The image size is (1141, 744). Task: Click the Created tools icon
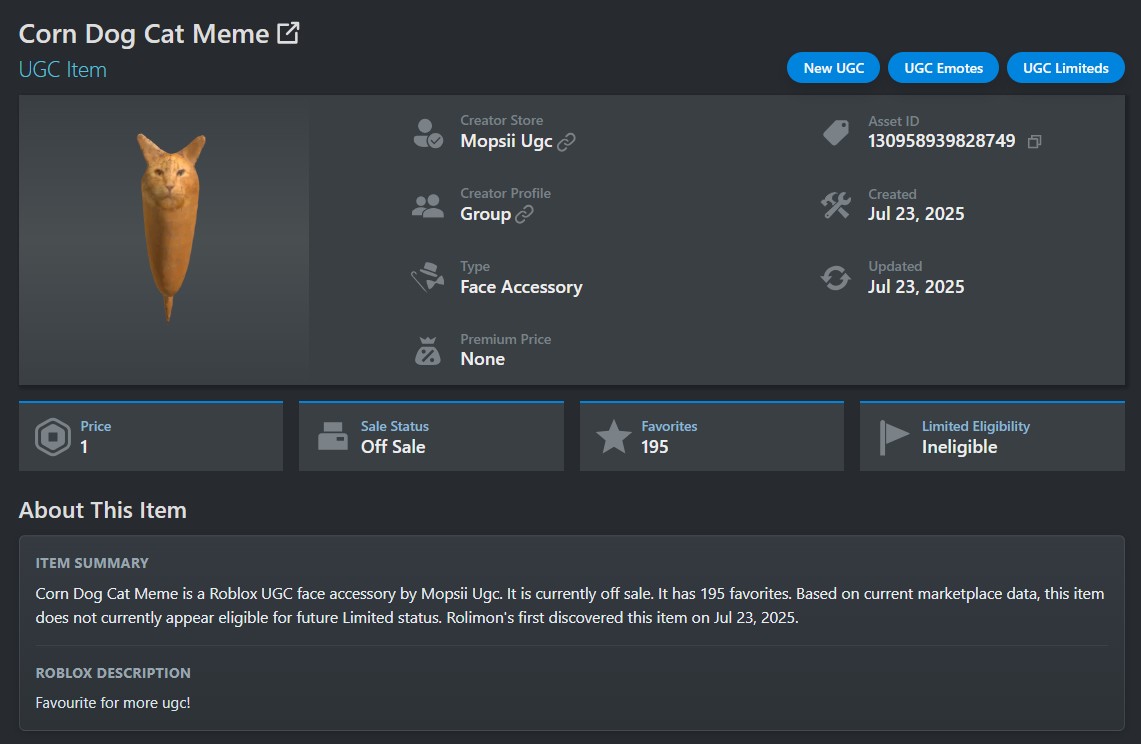point(835,205)
